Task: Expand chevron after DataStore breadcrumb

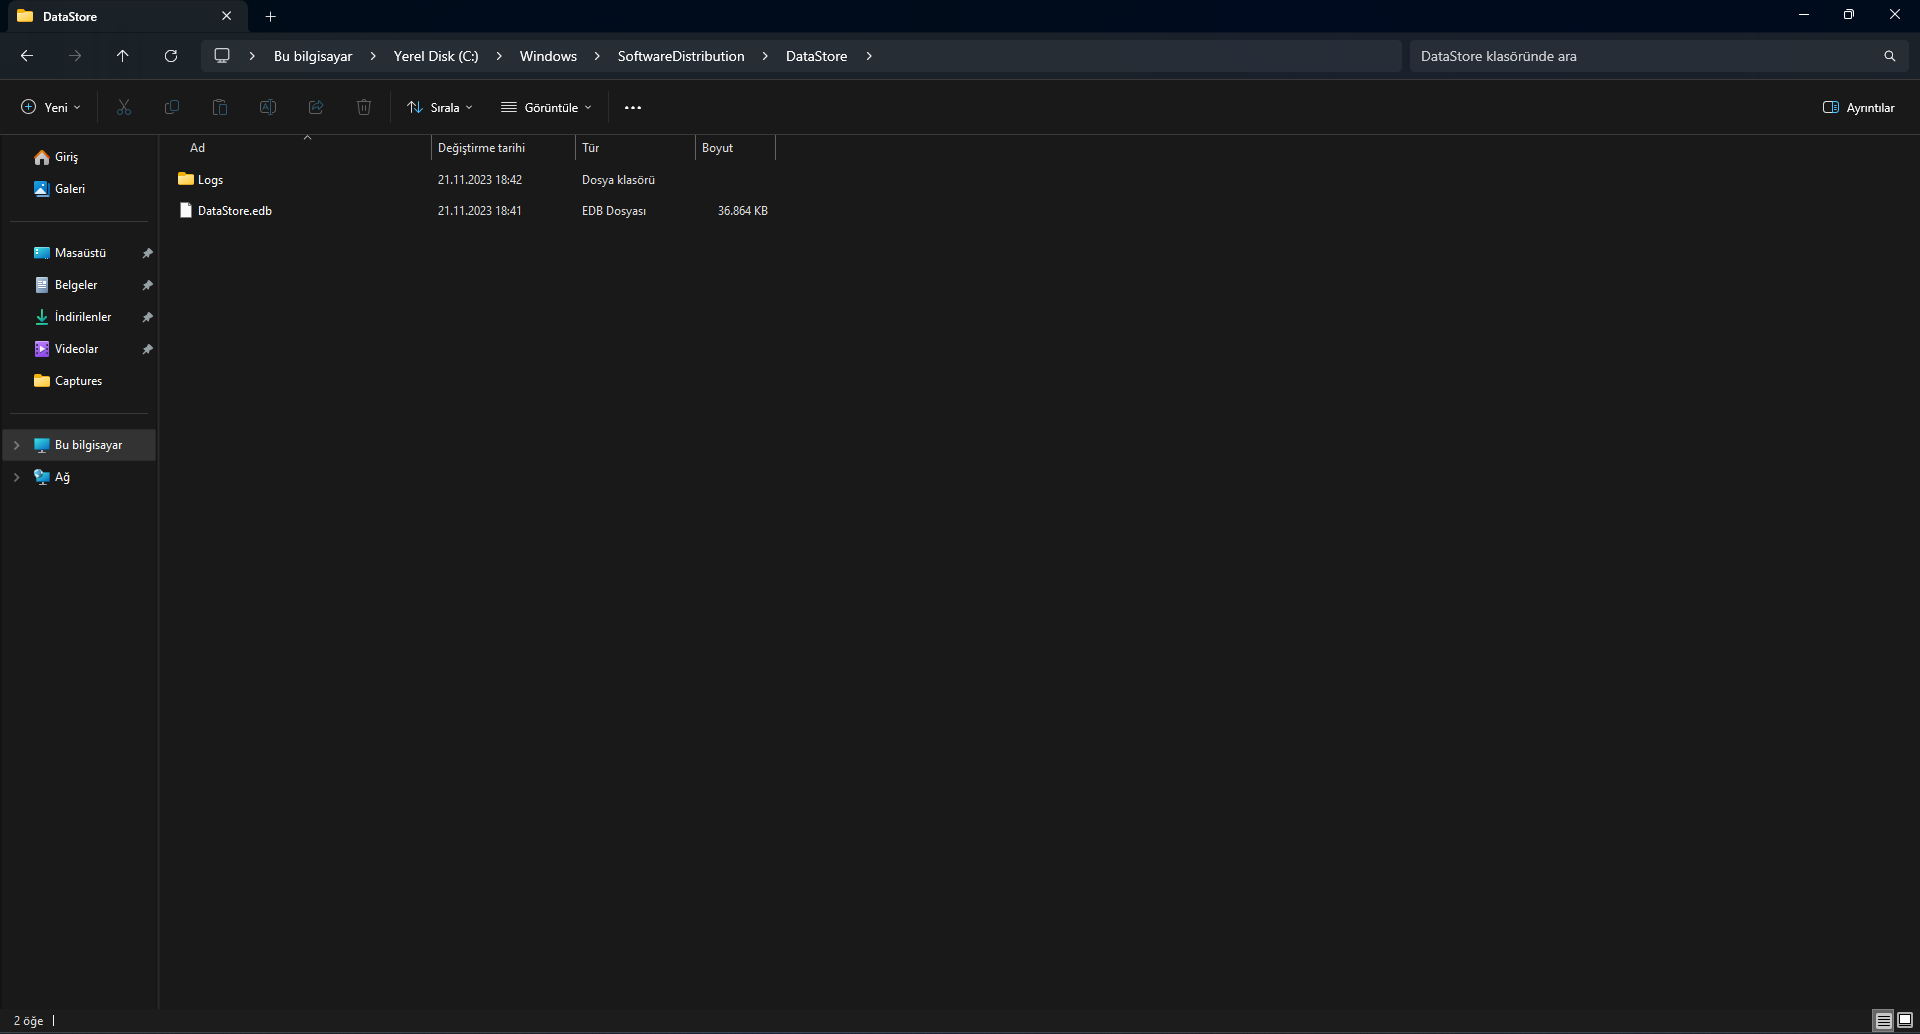Action: [x=869, y=56]
